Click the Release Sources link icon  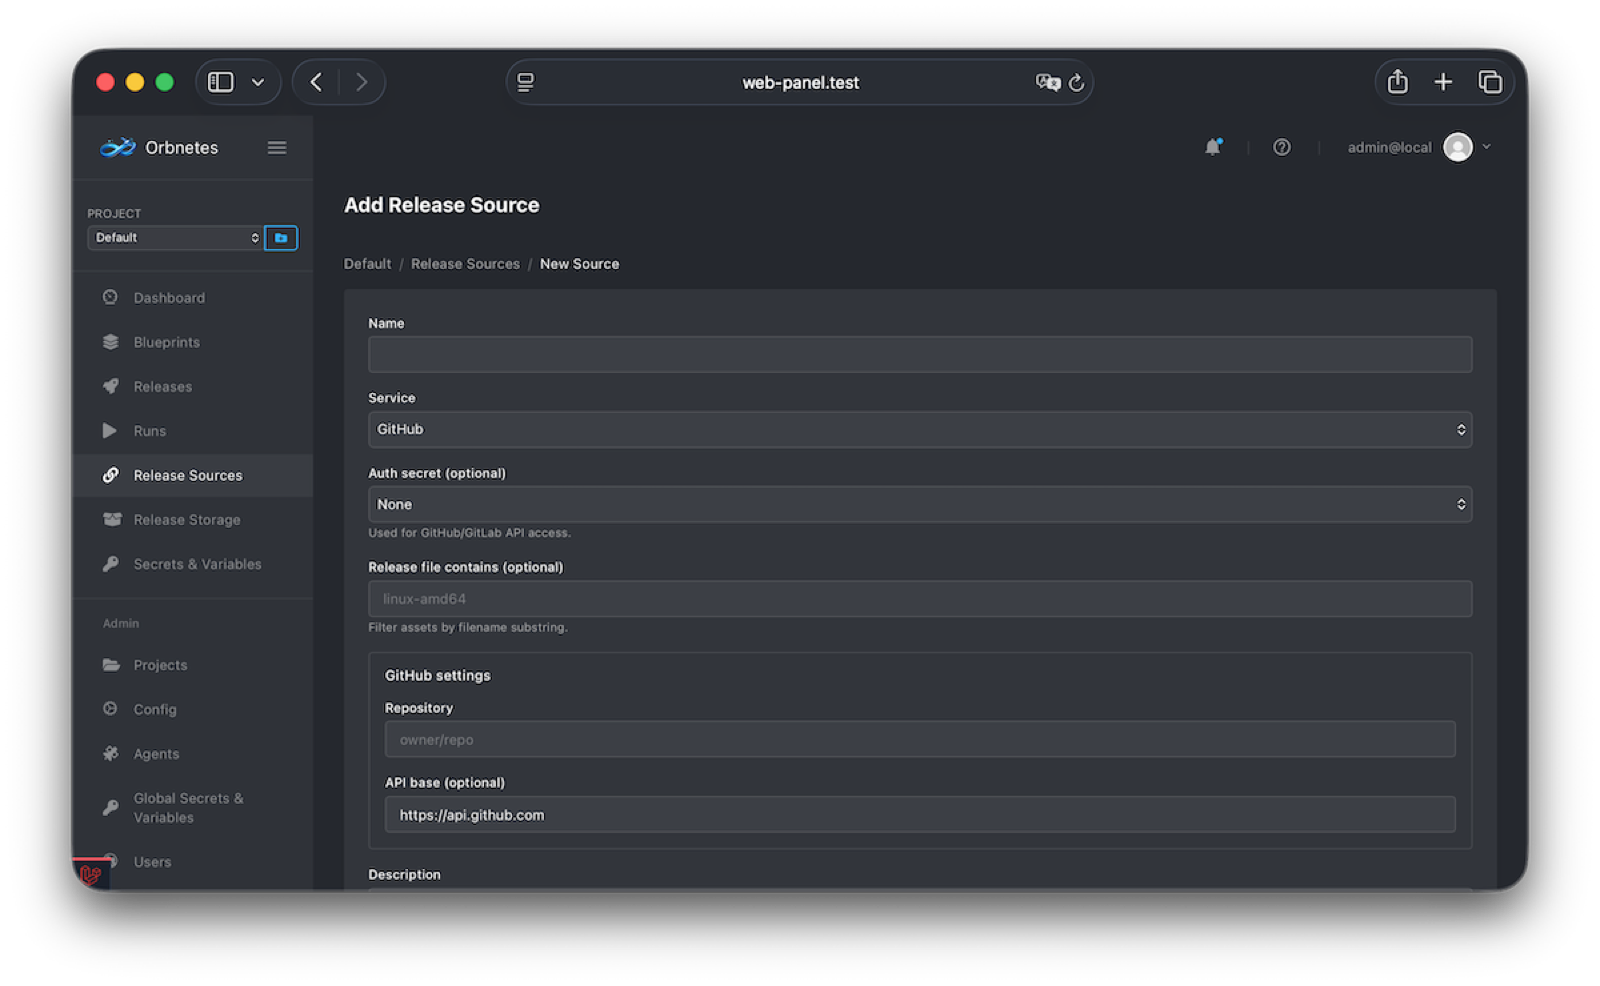pos(110,475)
